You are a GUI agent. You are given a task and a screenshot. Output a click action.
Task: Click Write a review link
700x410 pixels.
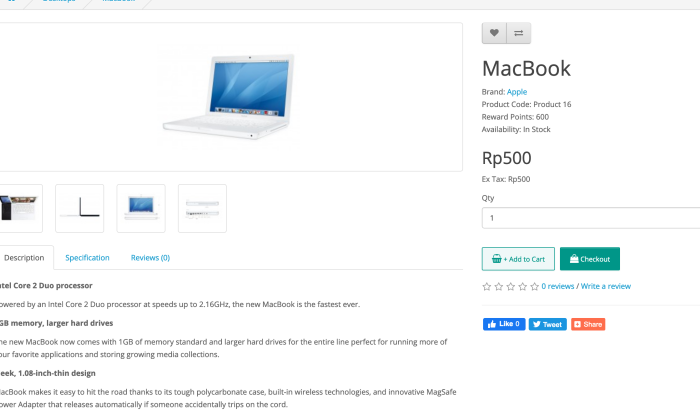click(606, 286)
